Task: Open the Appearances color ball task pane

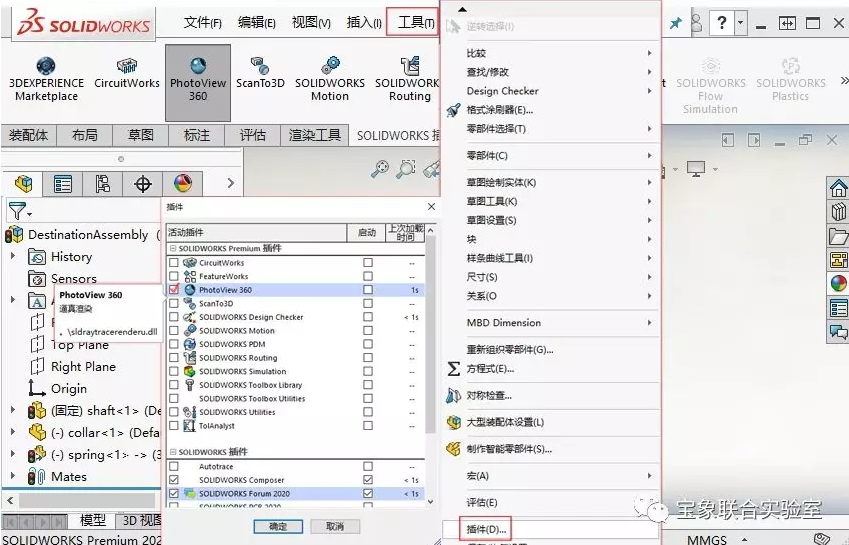Action: (x=838, y=283)
